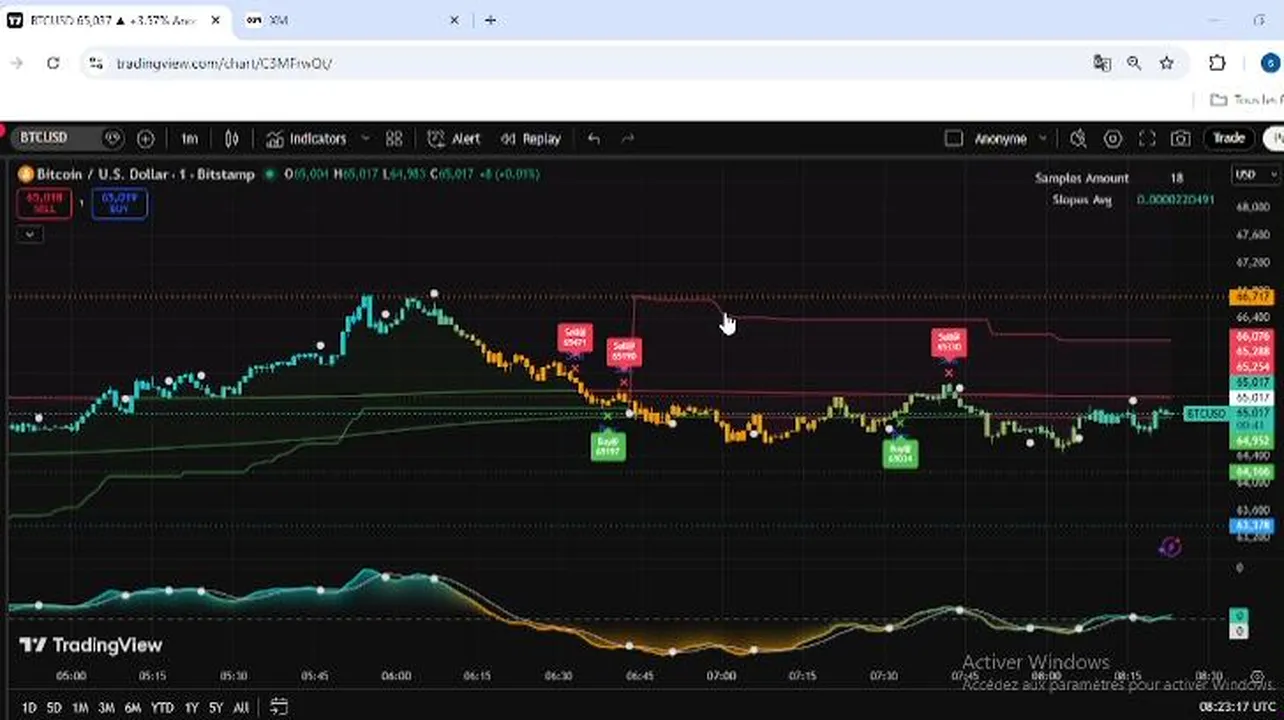Undo the last chart action
Screen dimensions: 1284x720
(x=594, y=139)
